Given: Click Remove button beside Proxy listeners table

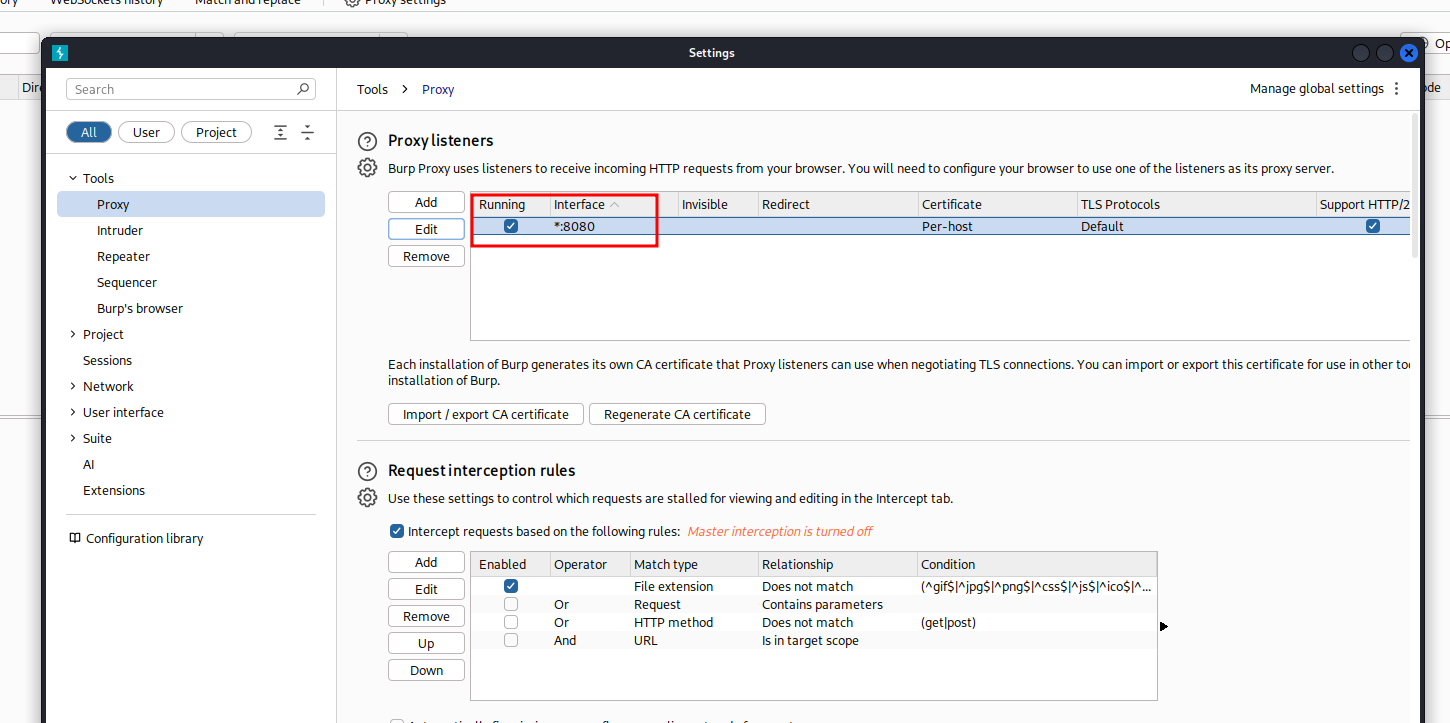Looking at the screenshot, I should pos(426,256).
